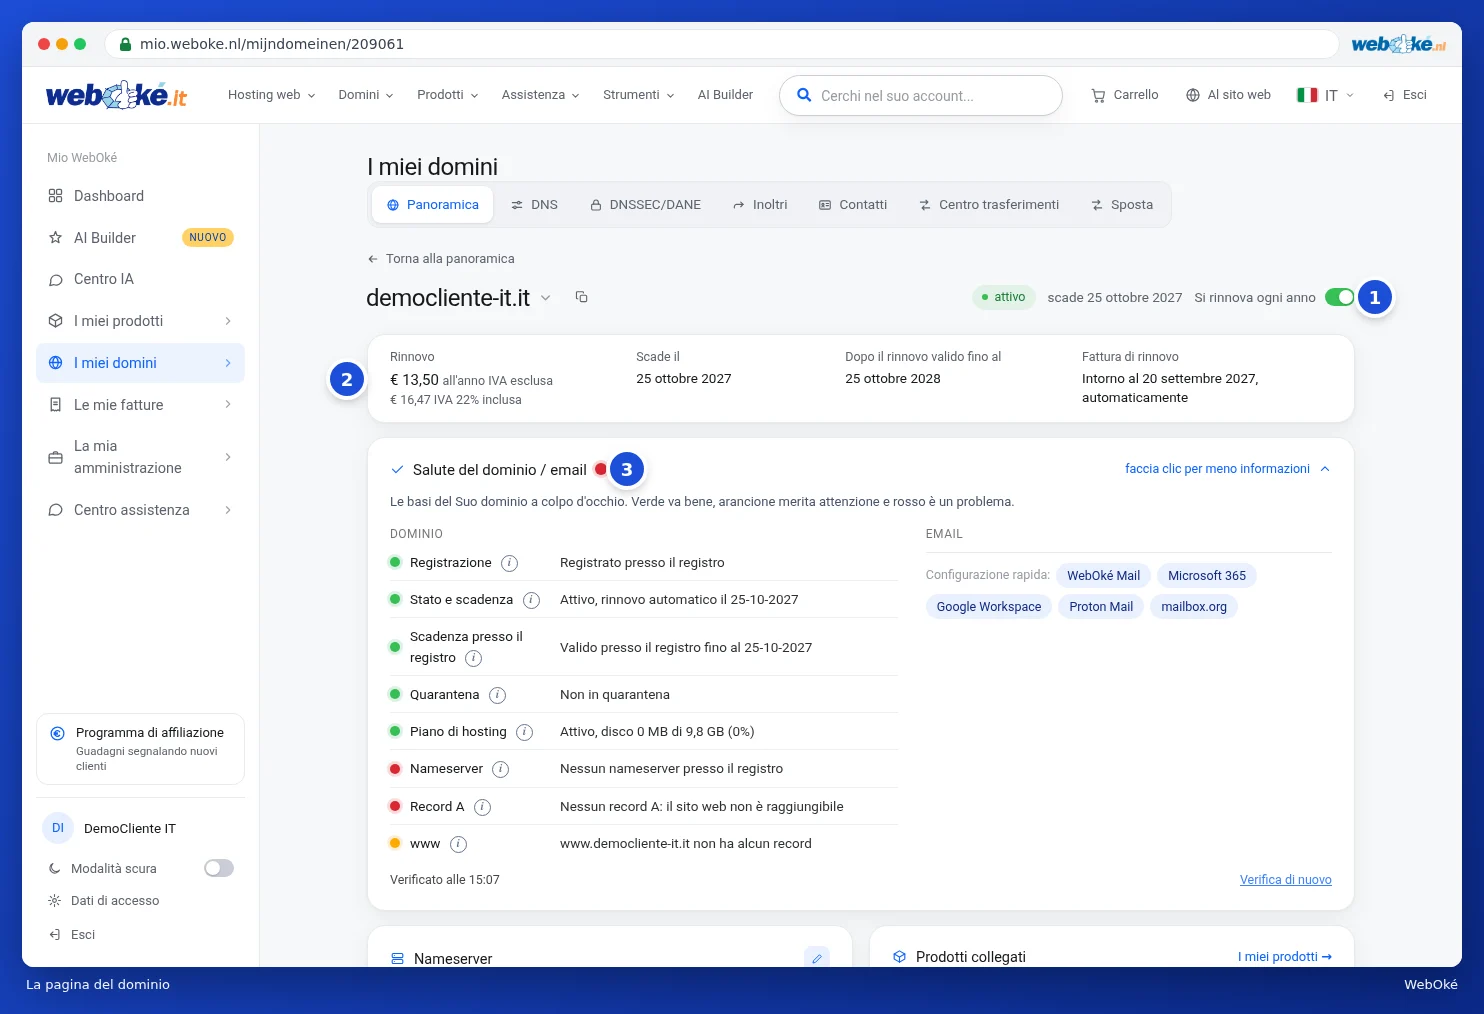Click the globe icon for Al sito web
Image resolution: width=1484 pixels, height=1014 pixels.
click(1193, 95)
